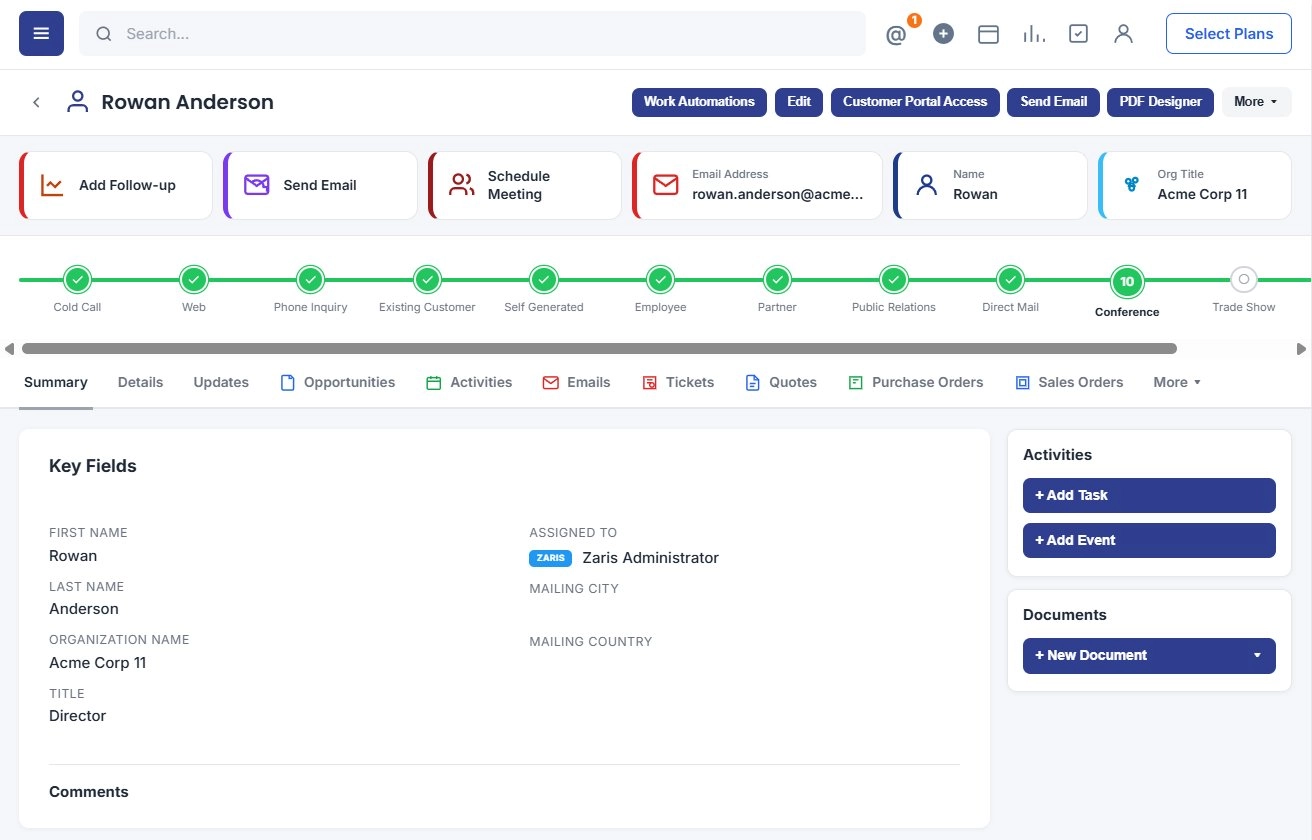
Task: Click the Name card person icon
Action: click(927, 185)
